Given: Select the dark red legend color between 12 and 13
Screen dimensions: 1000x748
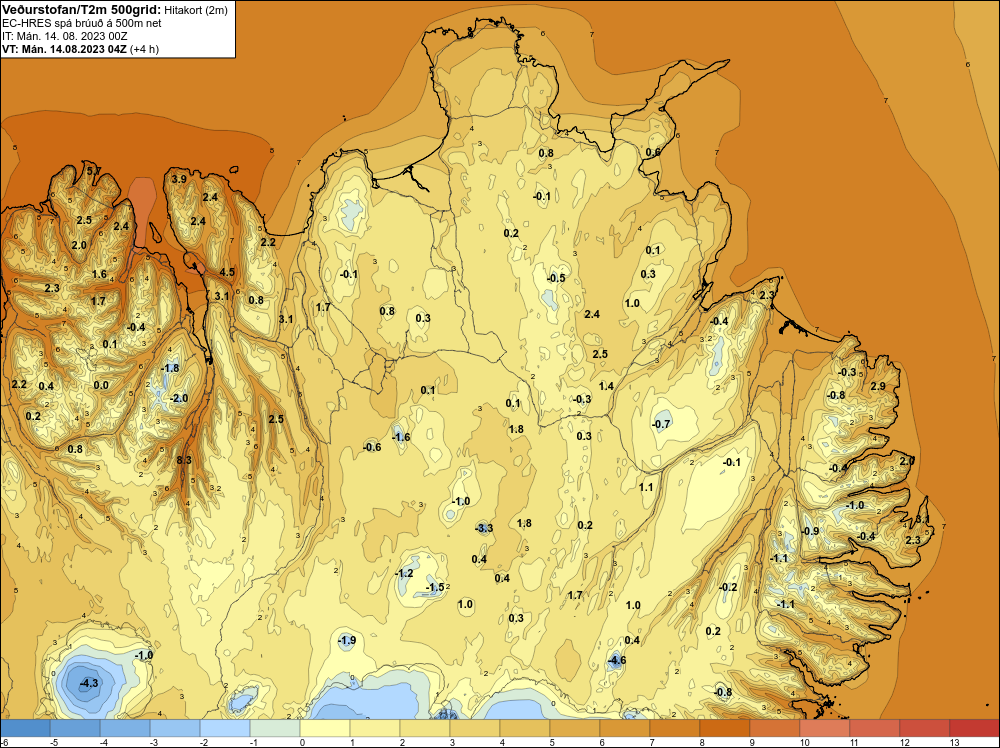Looking at the screenshot, I should 925,728.
